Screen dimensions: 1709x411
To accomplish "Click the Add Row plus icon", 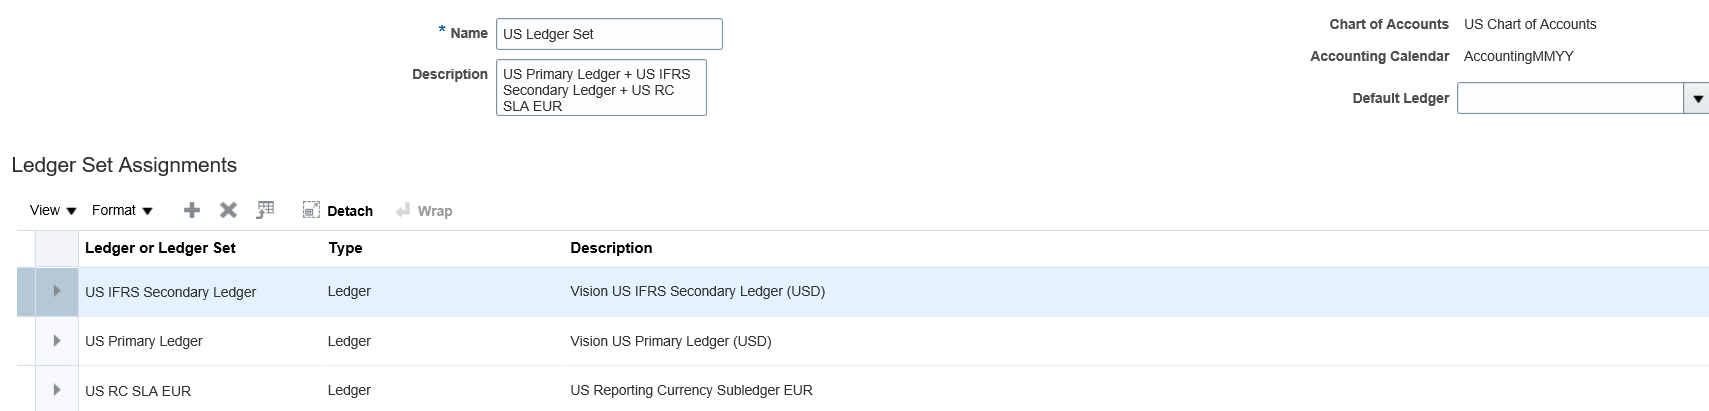I will (192, 210).
